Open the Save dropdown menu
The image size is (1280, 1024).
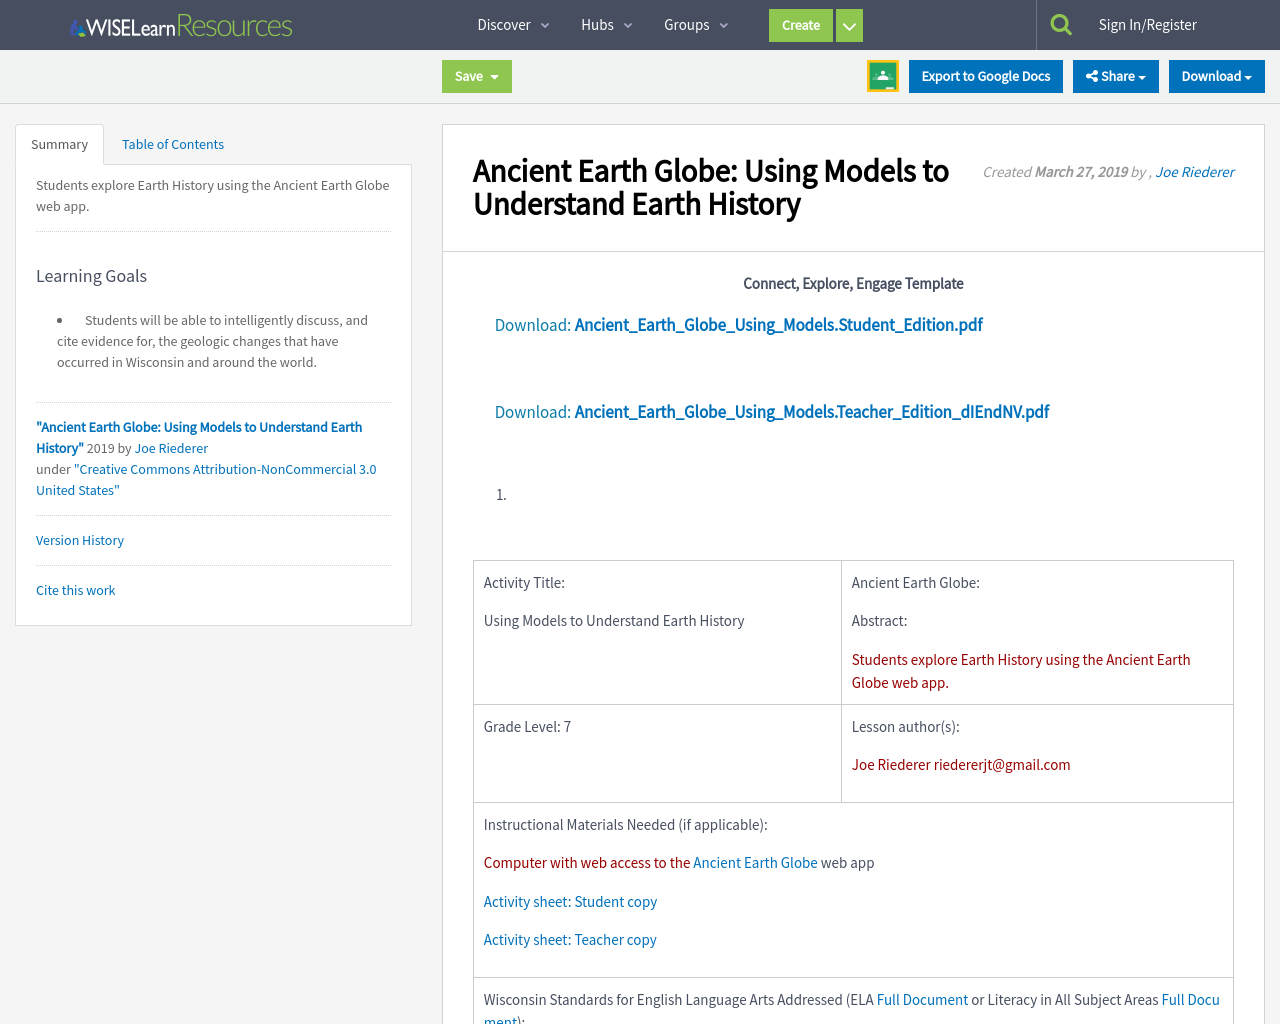(476, 76)
